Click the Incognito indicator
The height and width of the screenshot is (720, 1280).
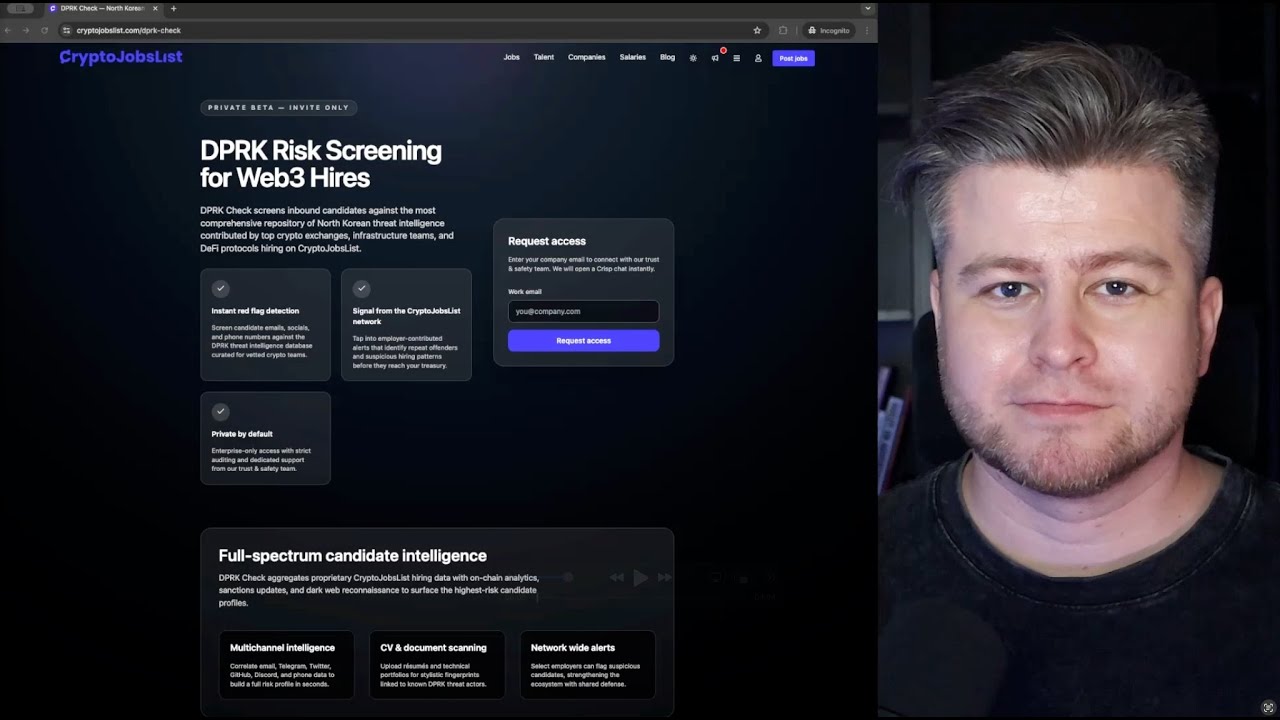point(828,30)
